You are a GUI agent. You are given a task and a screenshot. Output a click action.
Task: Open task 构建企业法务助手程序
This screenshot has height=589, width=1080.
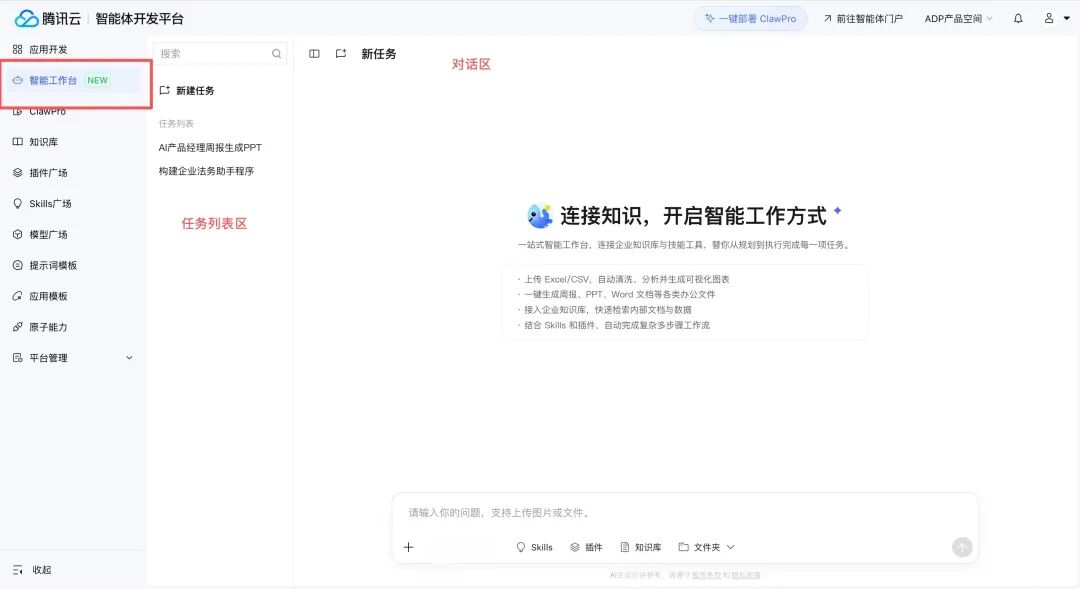coord(206,171)
